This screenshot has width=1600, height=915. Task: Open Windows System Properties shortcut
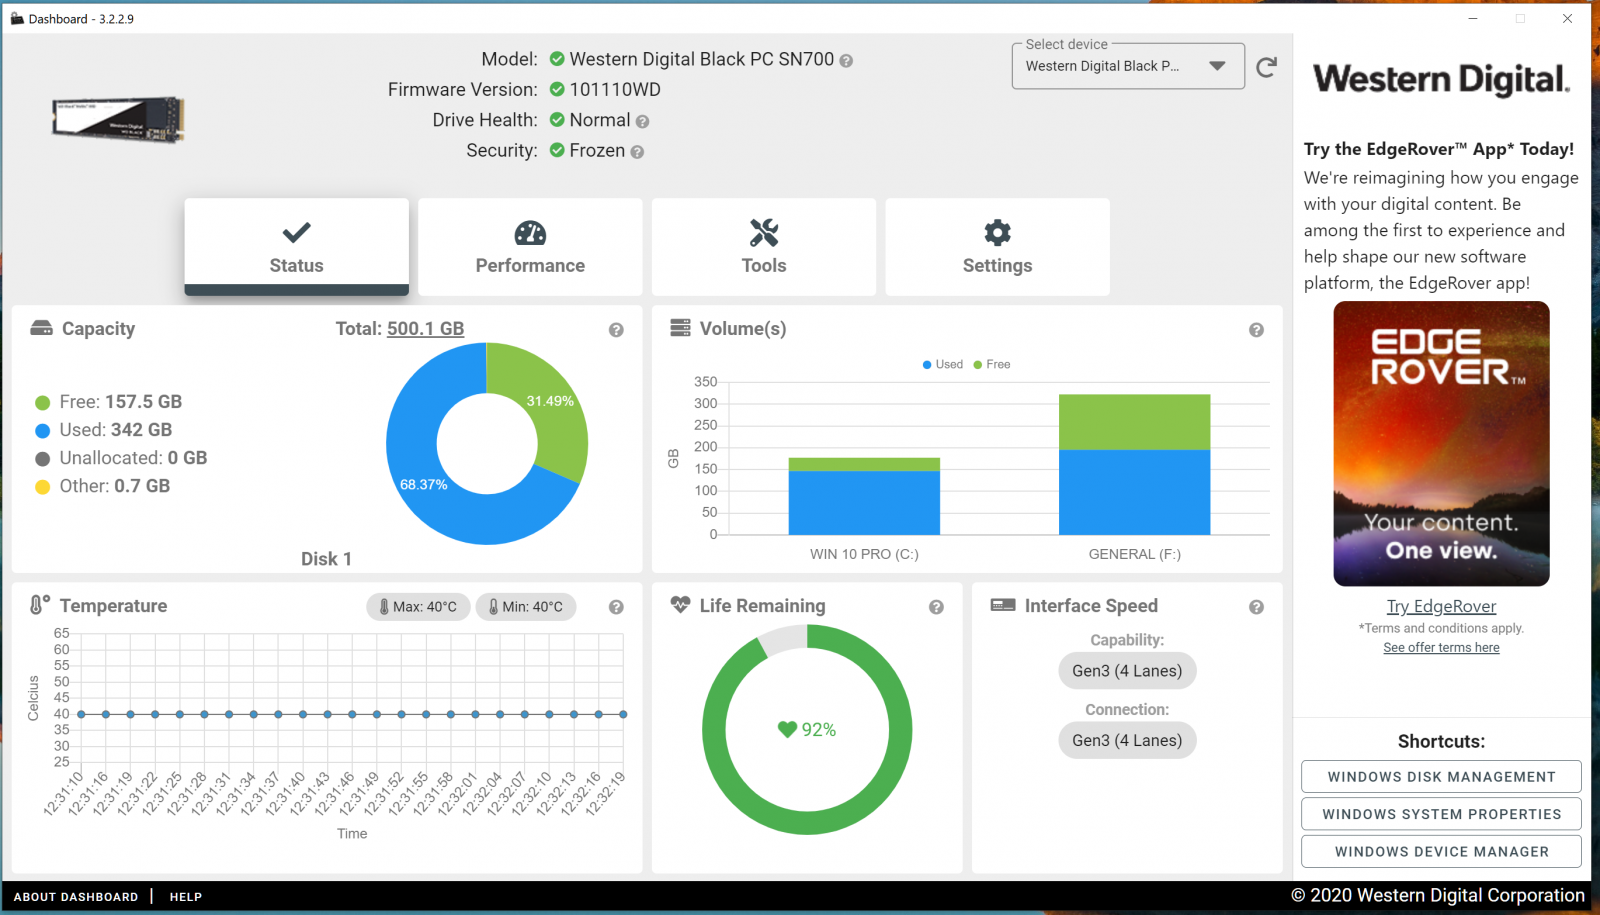[1441, 814]
